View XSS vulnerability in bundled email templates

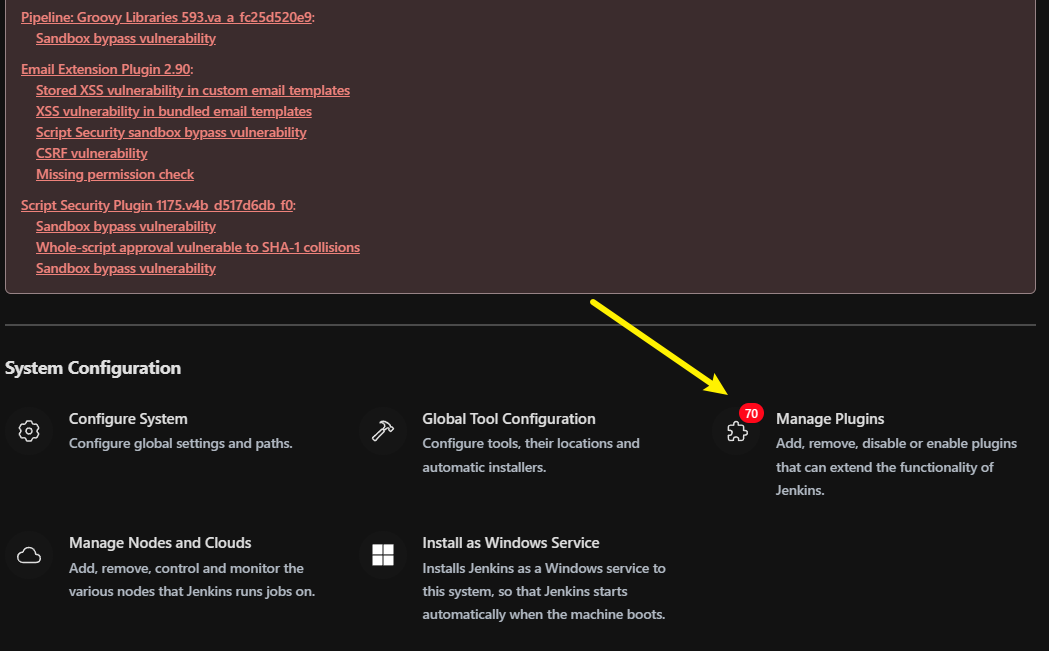tap(174, 111)
